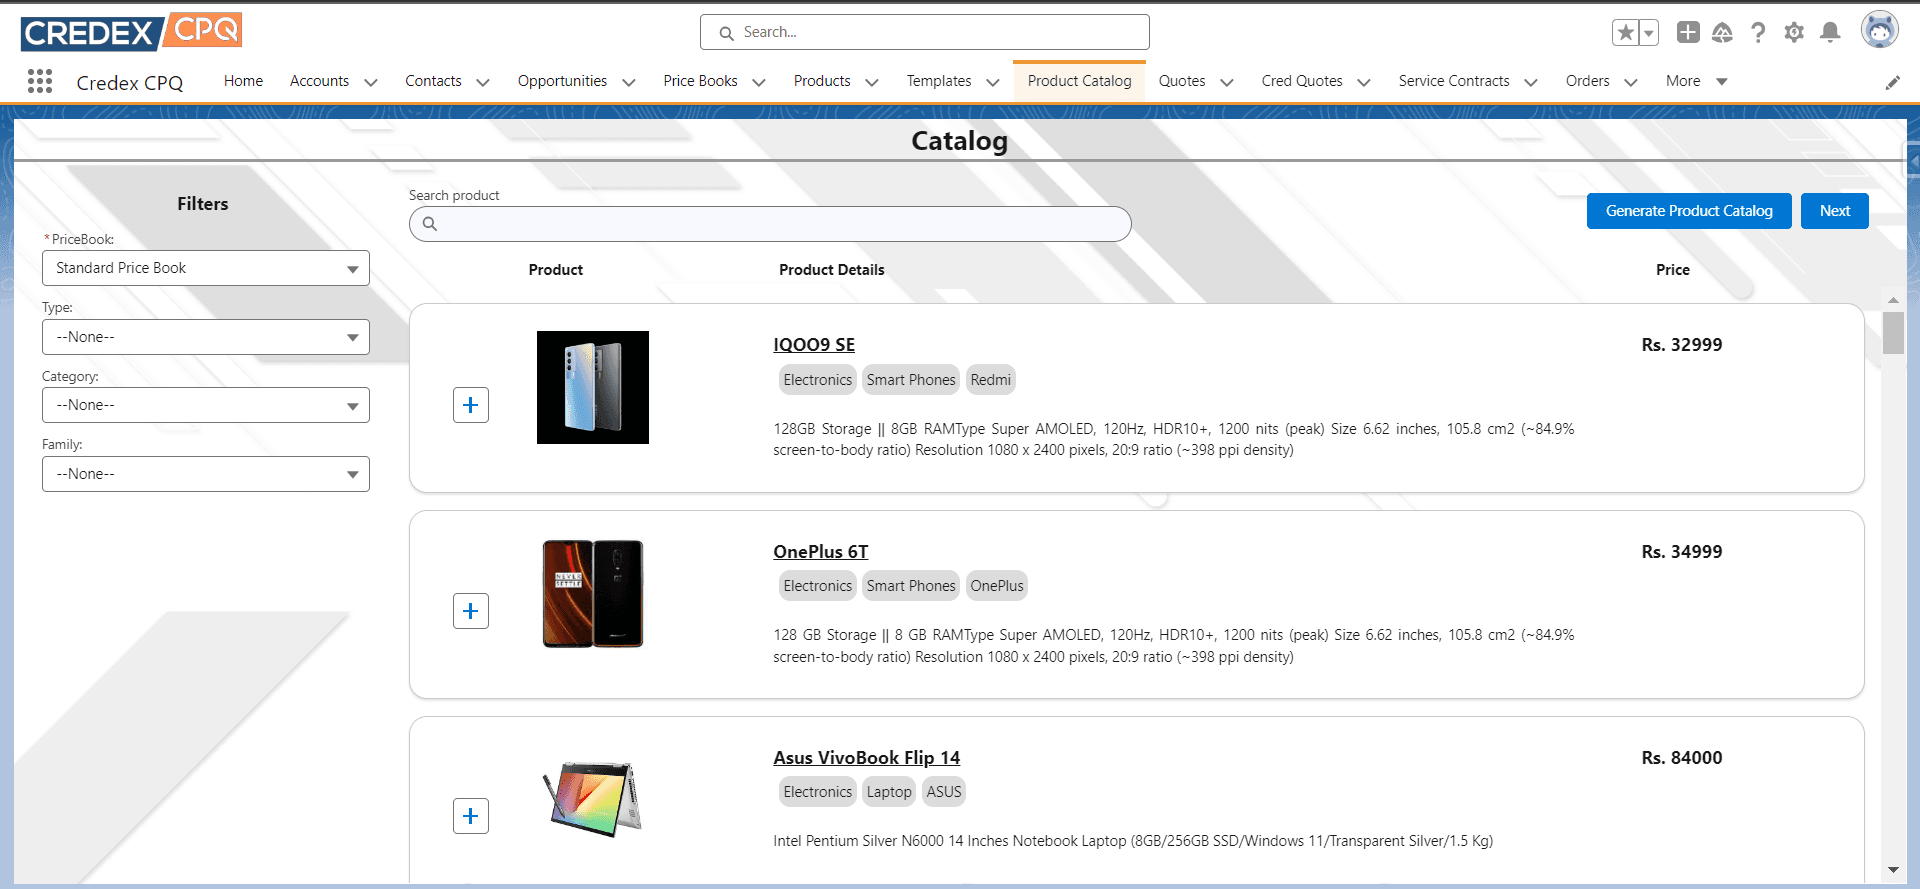Click the Favorites star icon

pos(1626,33)
